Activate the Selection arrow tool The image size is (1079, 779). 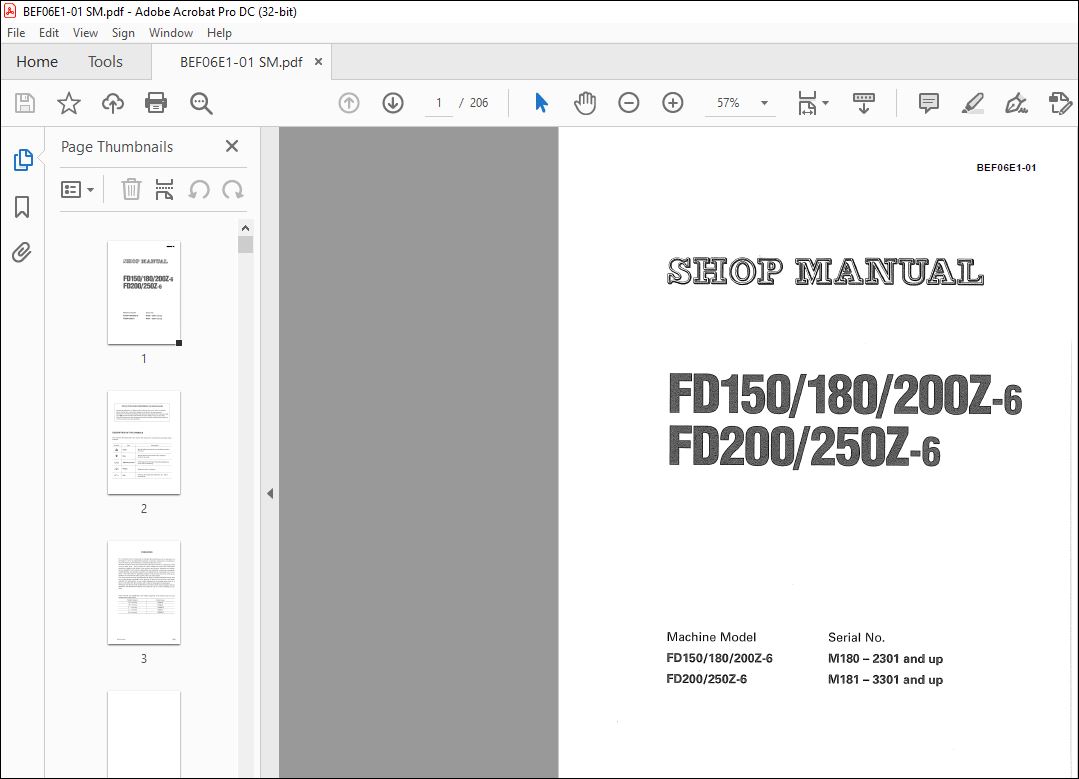542,103
